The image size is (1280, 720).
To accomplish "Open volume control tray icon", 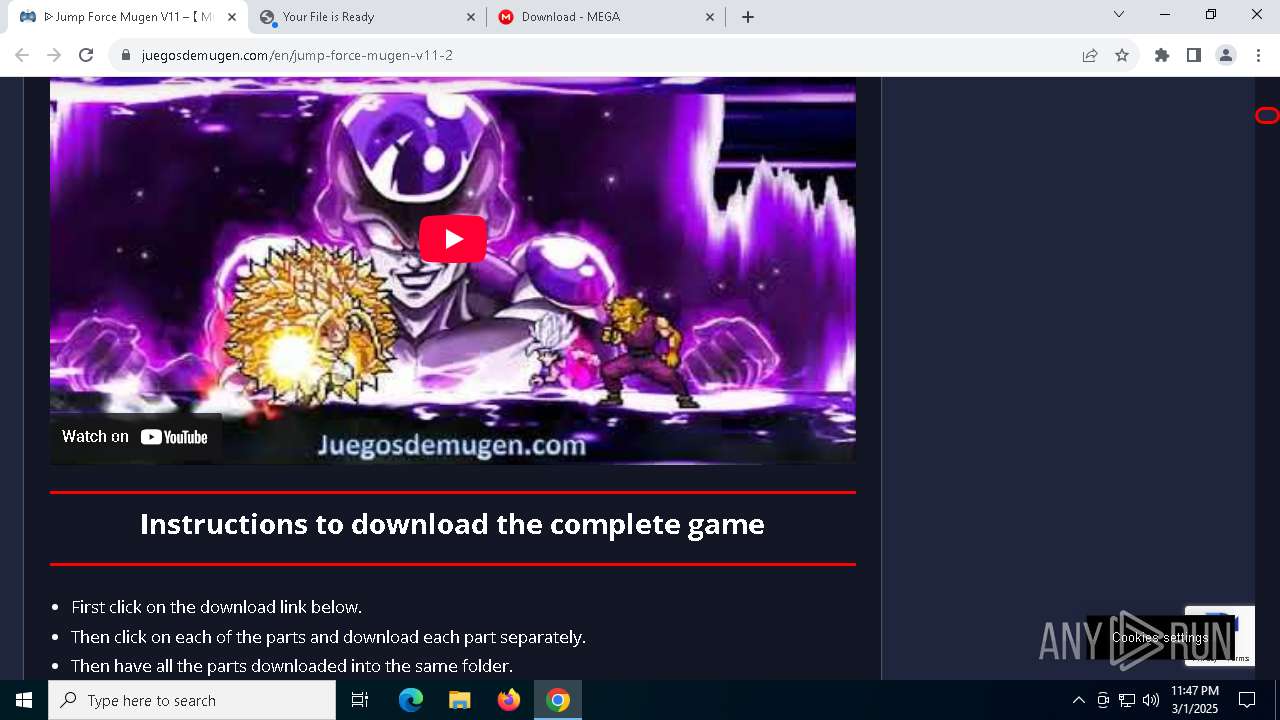I will (1151, 700).
